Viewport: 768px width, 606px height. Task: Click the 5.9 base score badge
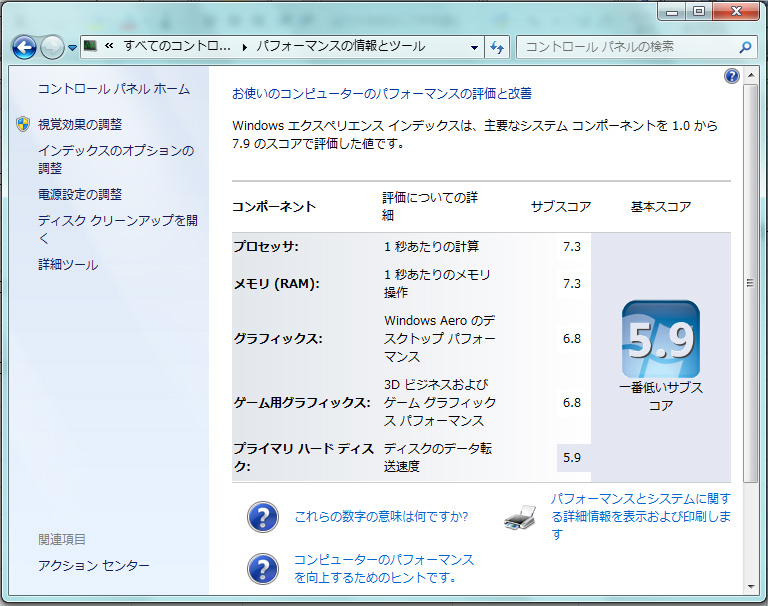(x=661, y=339)
